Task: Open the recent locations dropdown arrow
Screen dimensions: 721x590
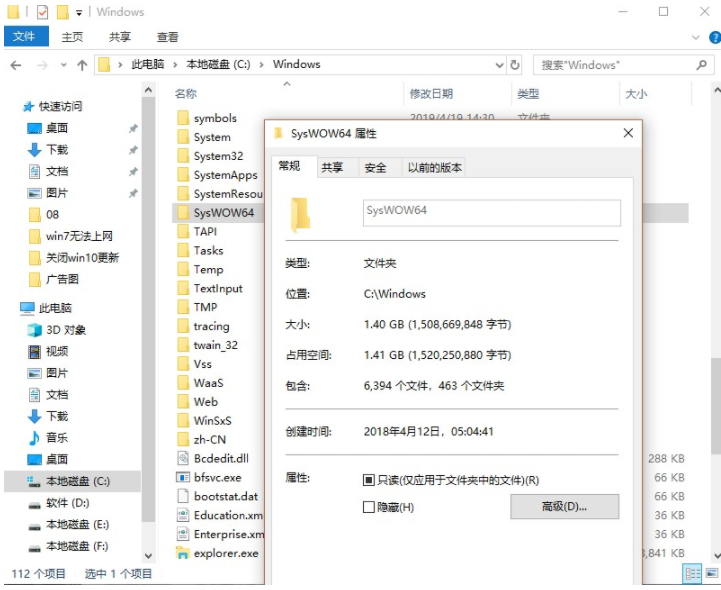Action: point(63,65)
